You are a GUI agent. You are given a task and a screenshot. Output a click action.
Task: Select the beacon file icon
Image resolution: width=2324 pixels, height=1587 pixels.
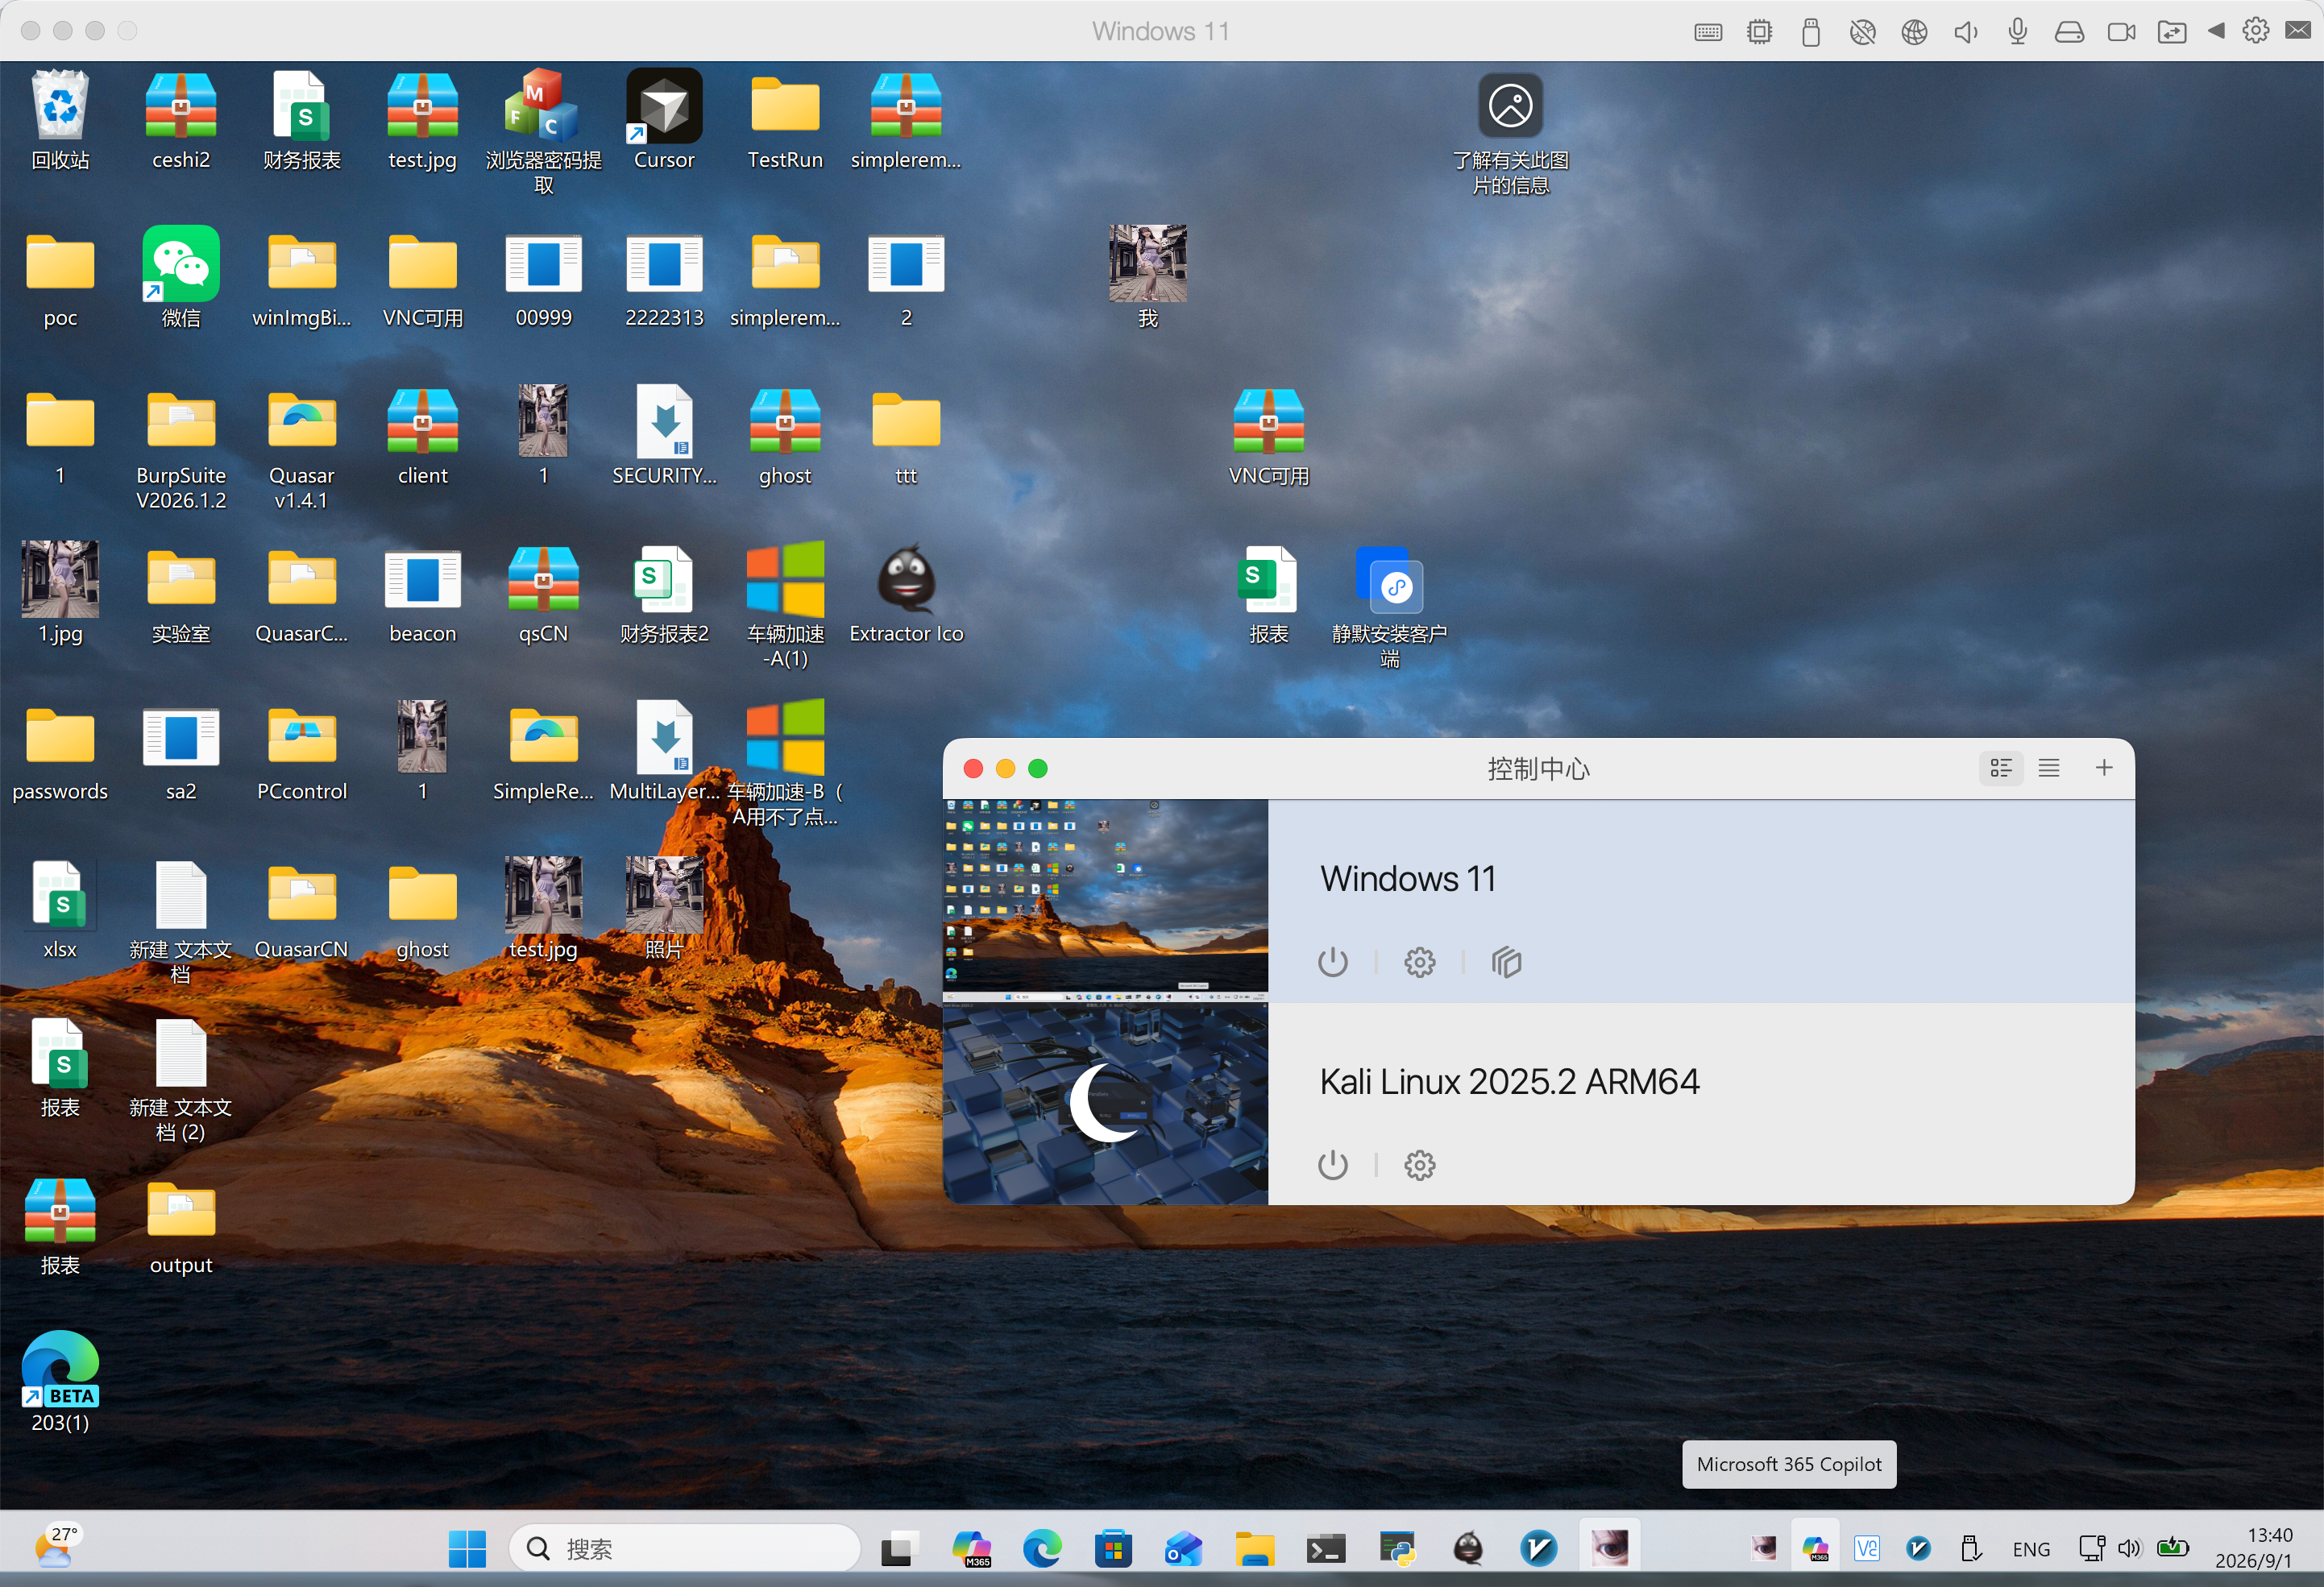click(x=423, y=594)
